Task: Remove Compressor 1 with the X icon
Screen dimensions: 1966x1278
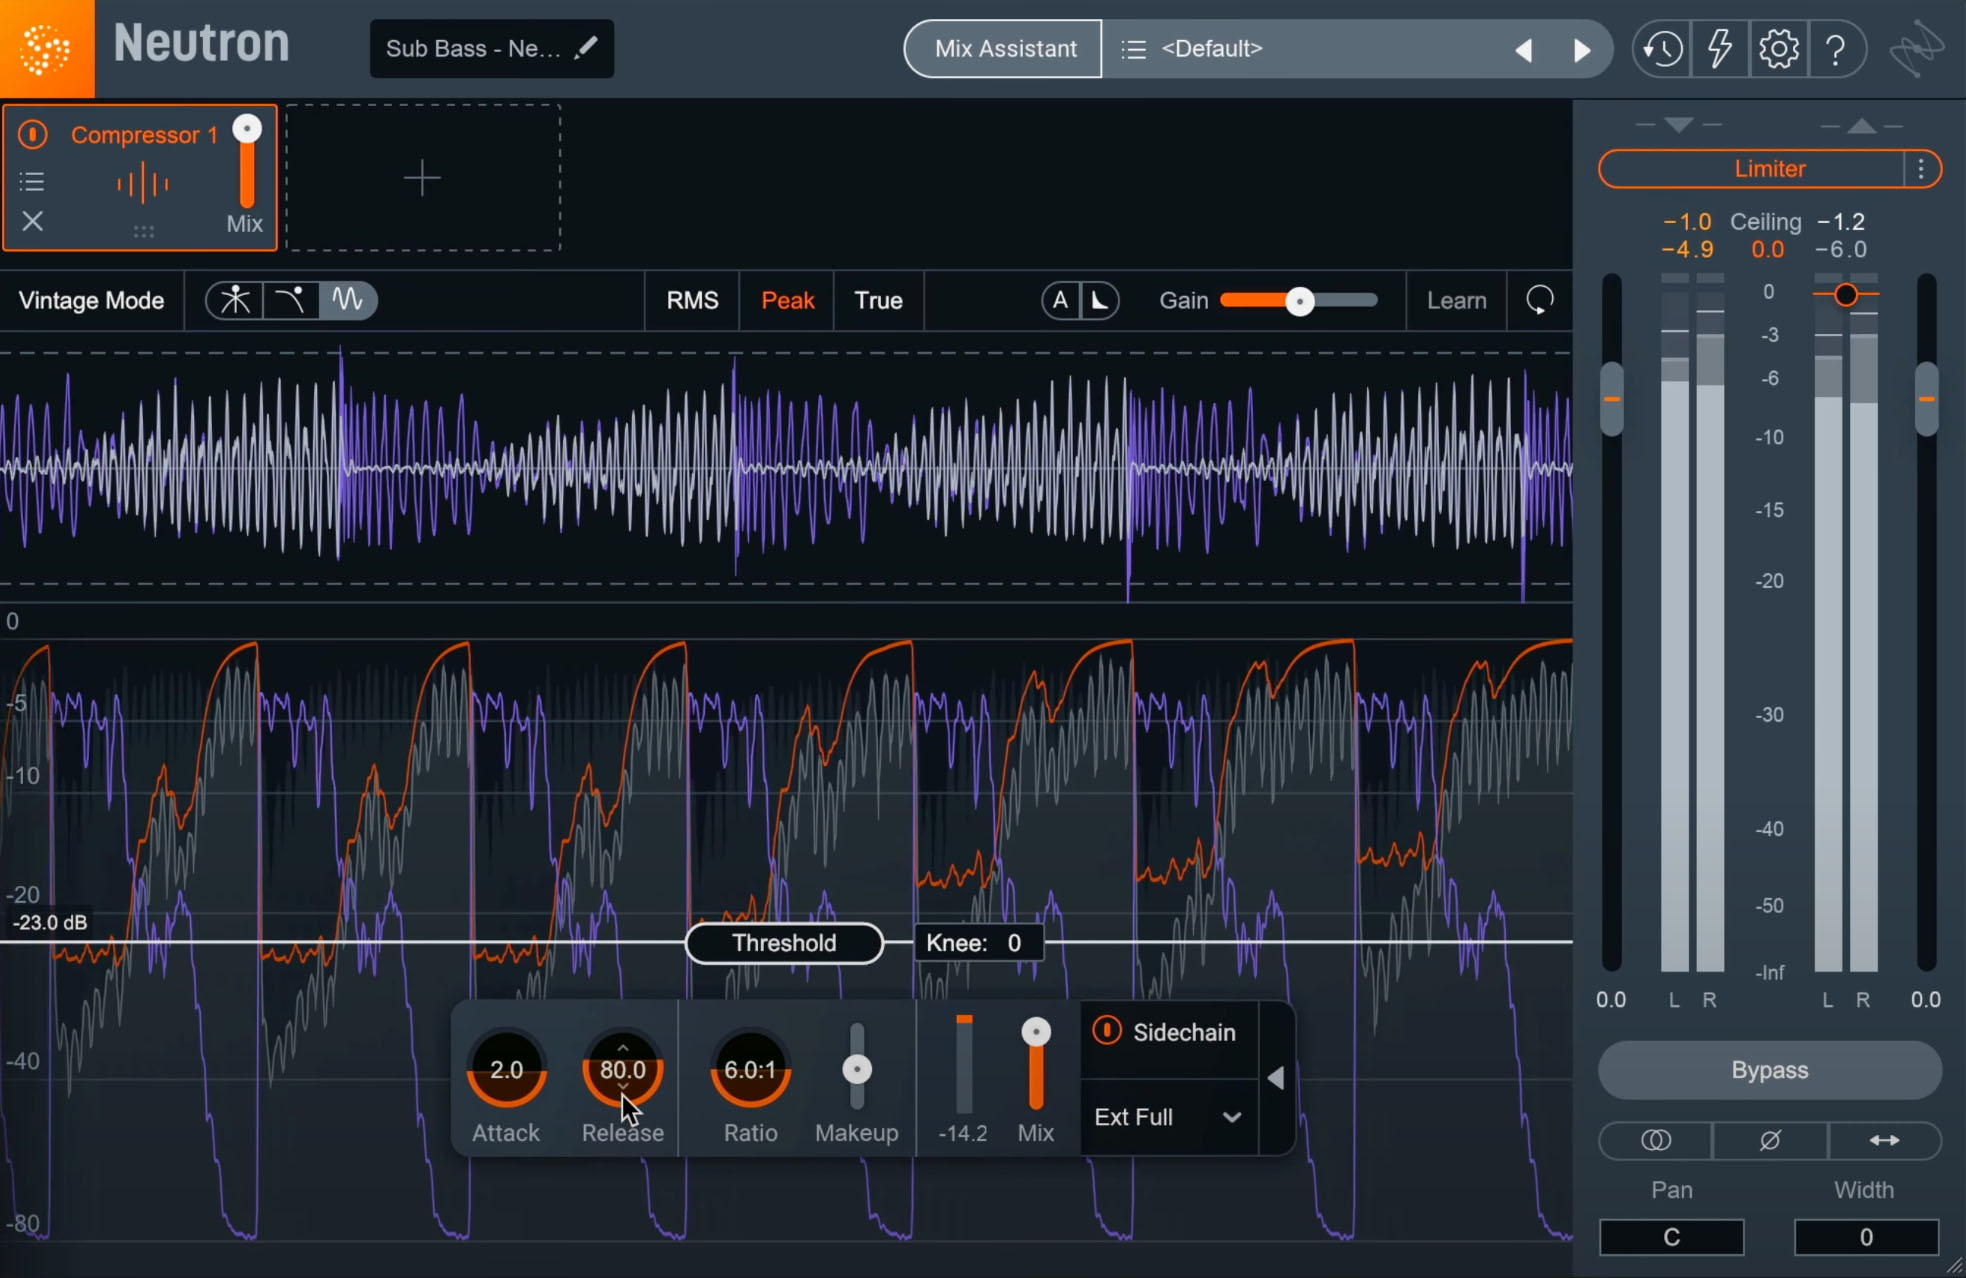Action: pyautogui.click(x=32, y=221)
